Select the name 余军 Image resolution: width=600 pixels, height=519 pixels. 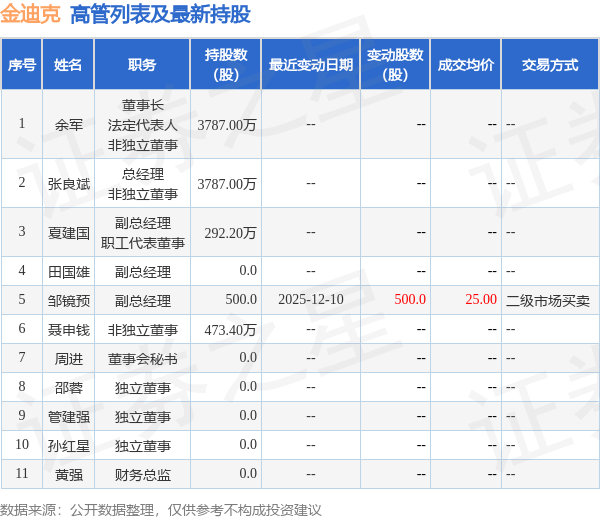point(69,125)
